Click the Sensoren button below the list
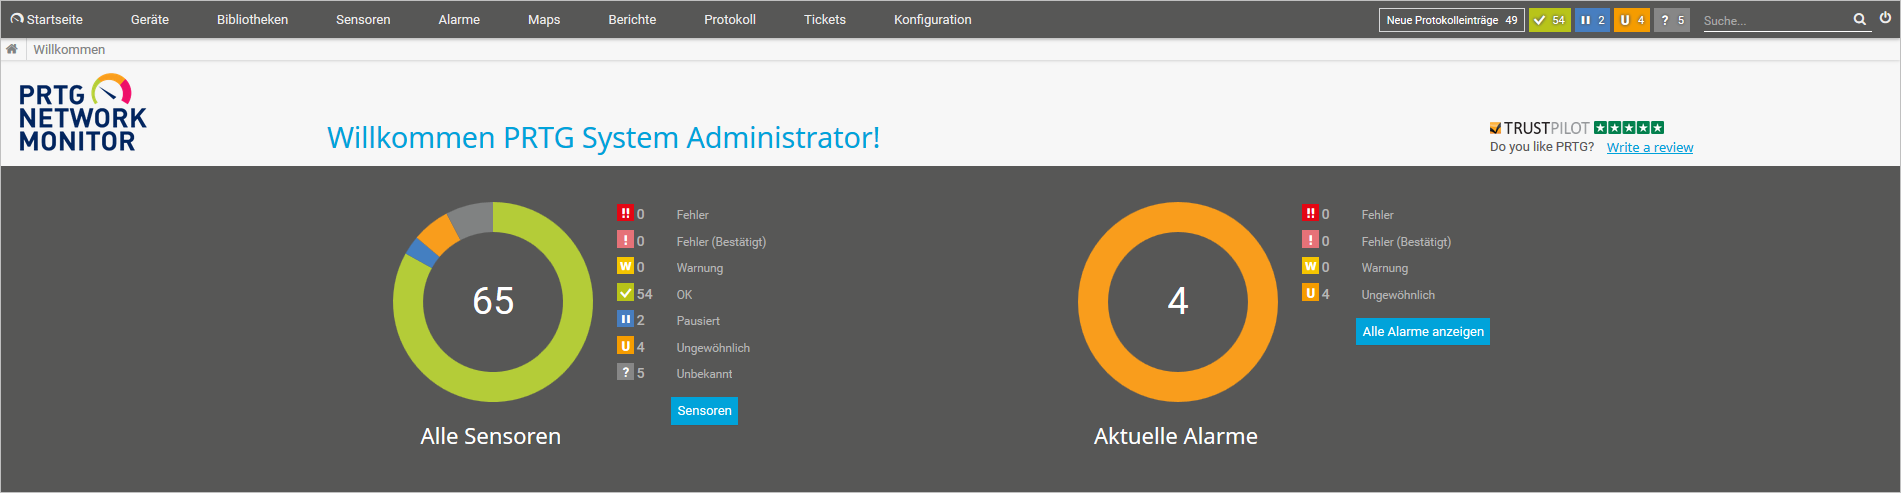1901x493 pixels. tap(704, 411)
